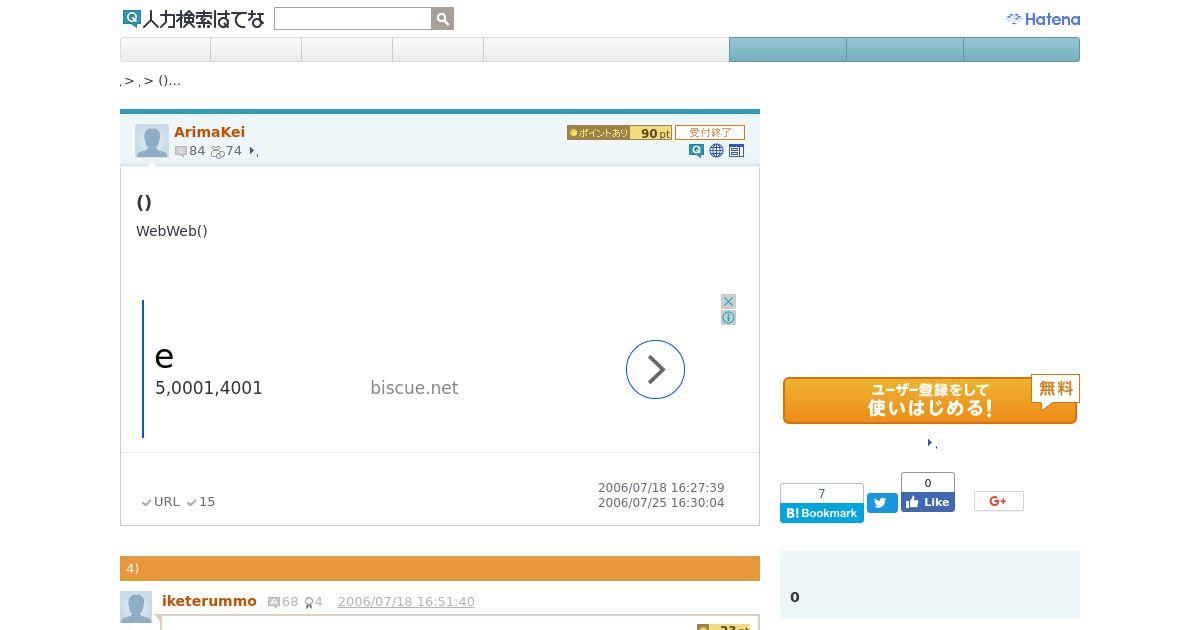Select the rightmost teal navigation tab
This screenshot has width=1200, height=630.
click(1021, 49)
